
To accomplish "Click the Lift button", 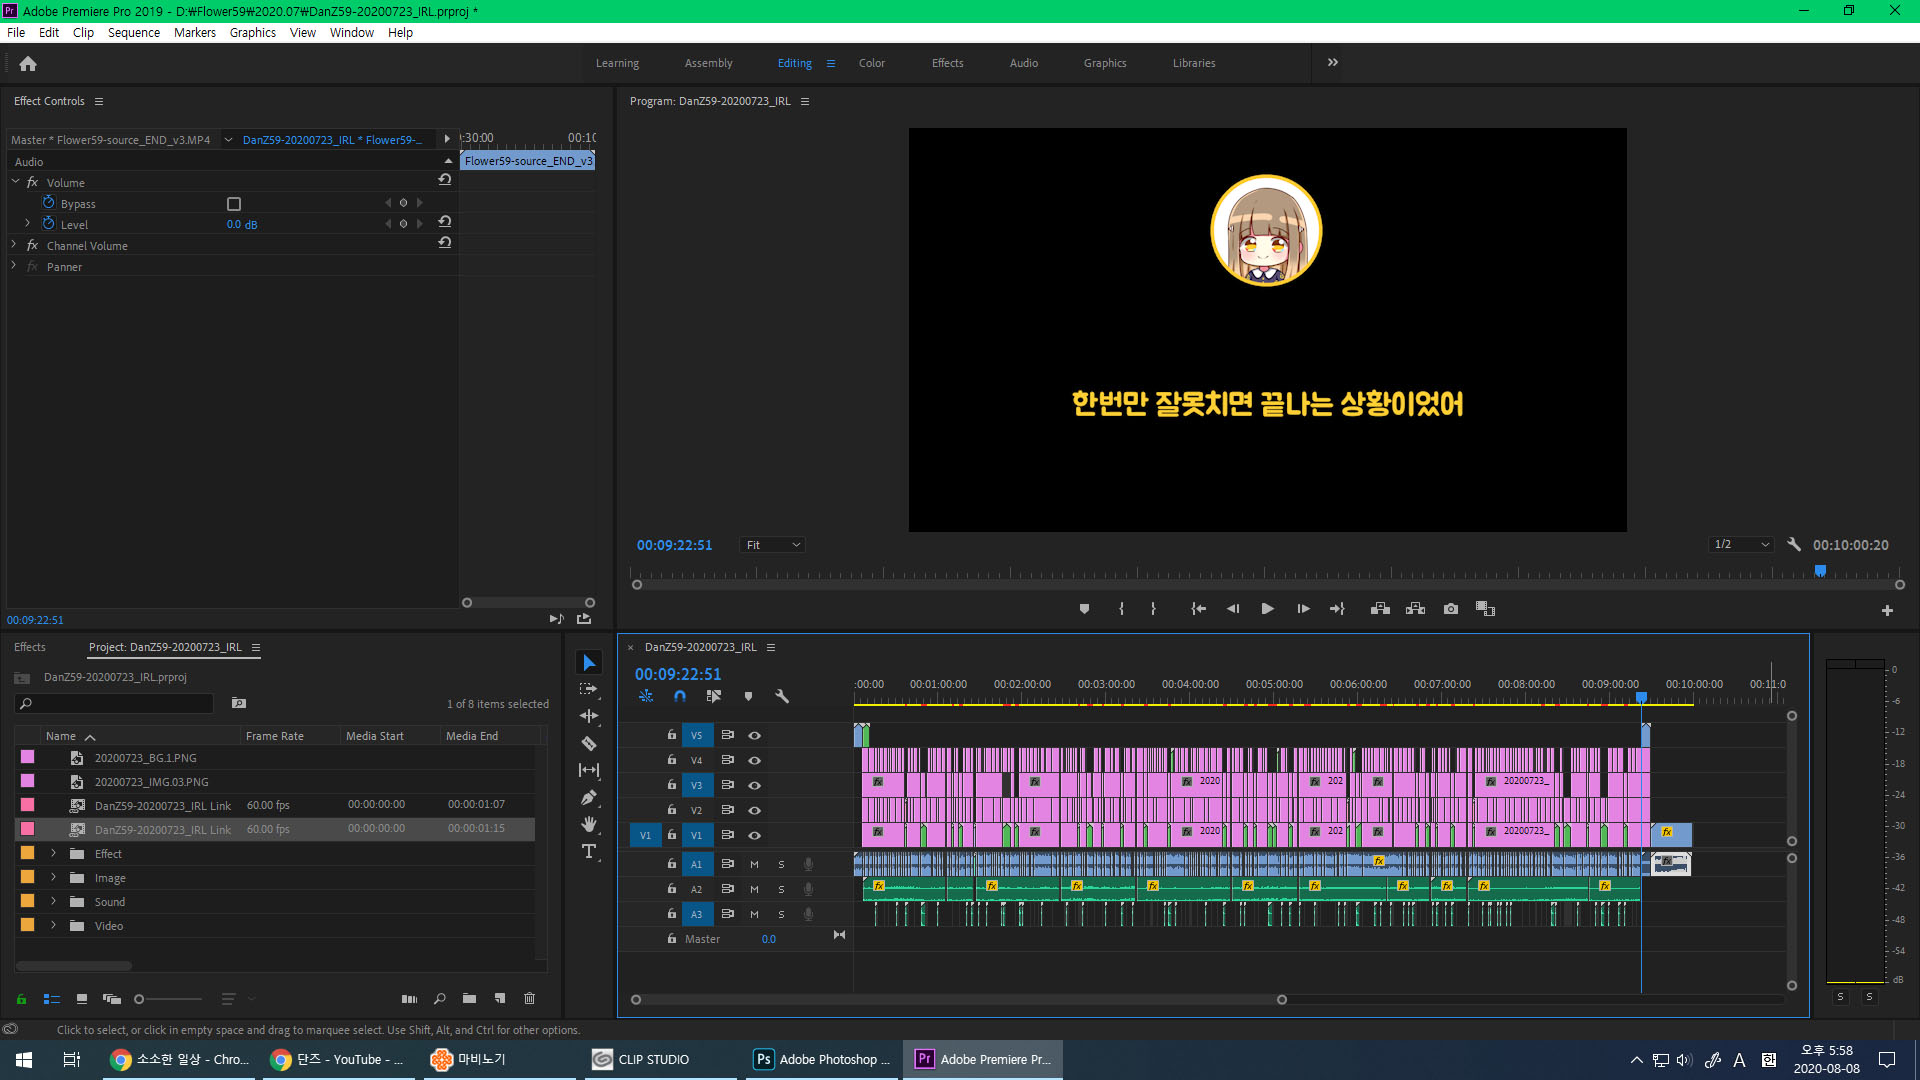I will [x=1380, y=609].
